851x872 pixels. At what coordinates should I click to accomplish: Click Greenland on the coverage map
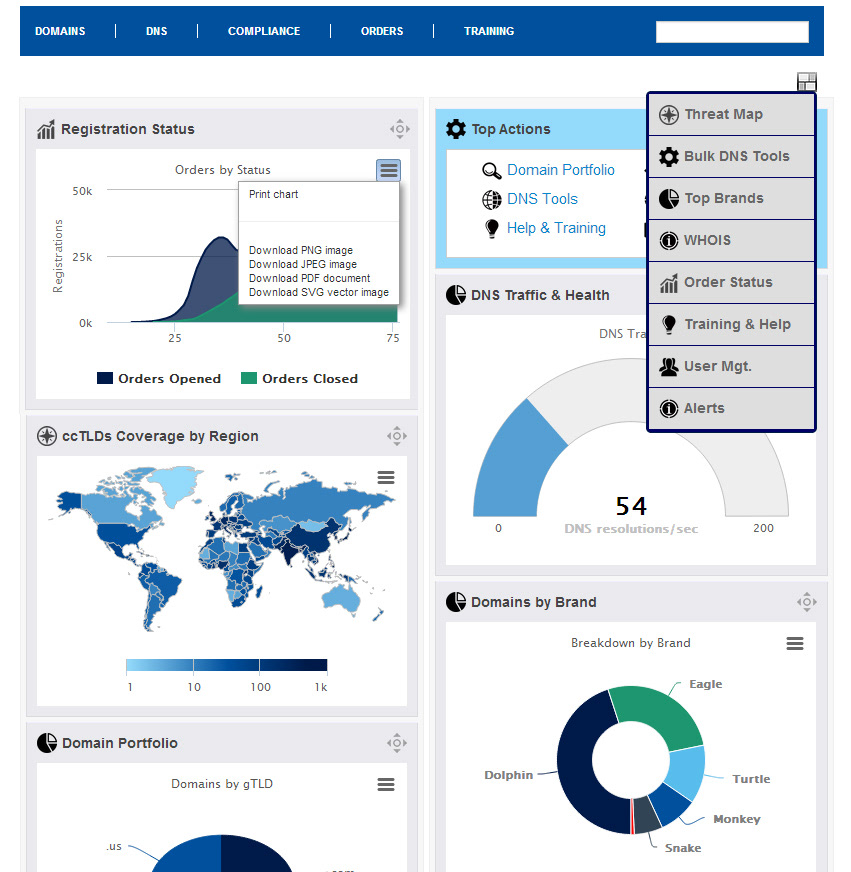click(177, 484)
